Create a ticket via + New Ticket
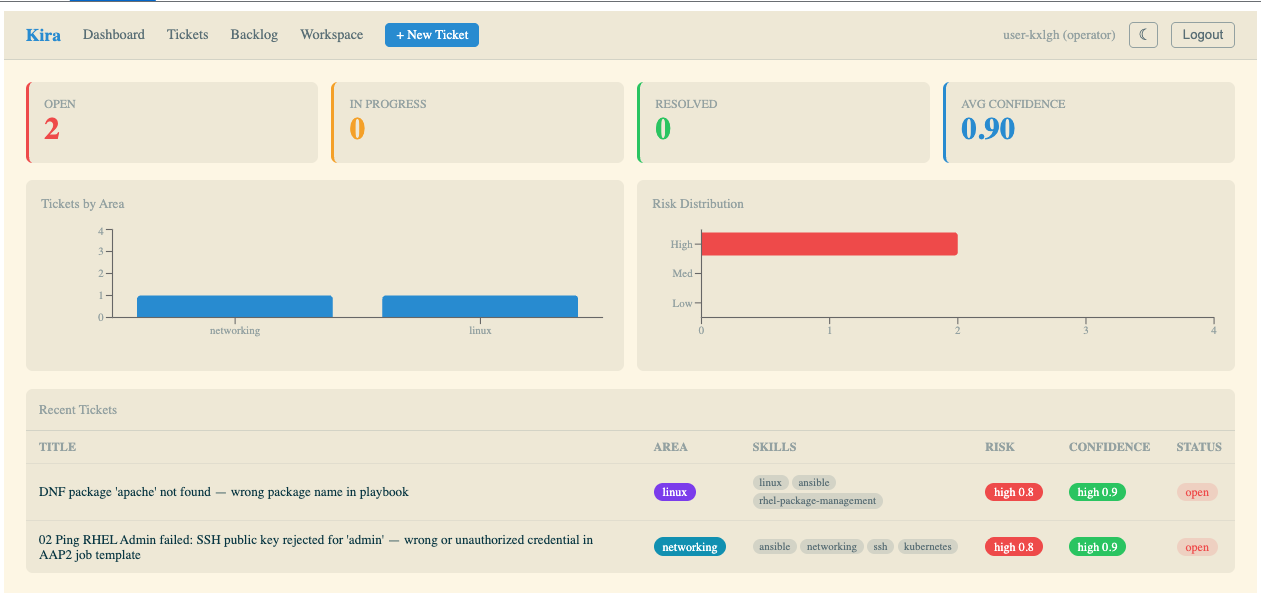This screenshot has height=593, width=1261. tap(432, 35)
